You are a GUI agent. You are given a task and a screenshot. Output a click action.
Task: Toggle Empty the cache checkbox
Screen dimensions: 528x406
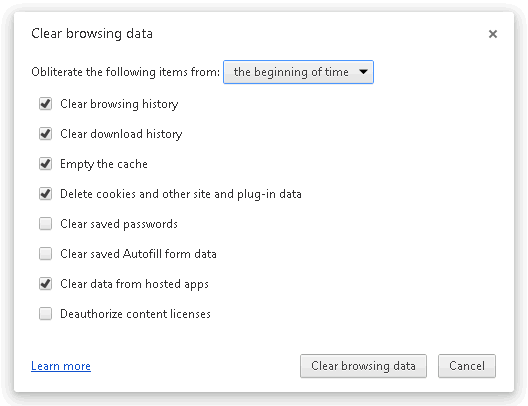tap(45, 164)
